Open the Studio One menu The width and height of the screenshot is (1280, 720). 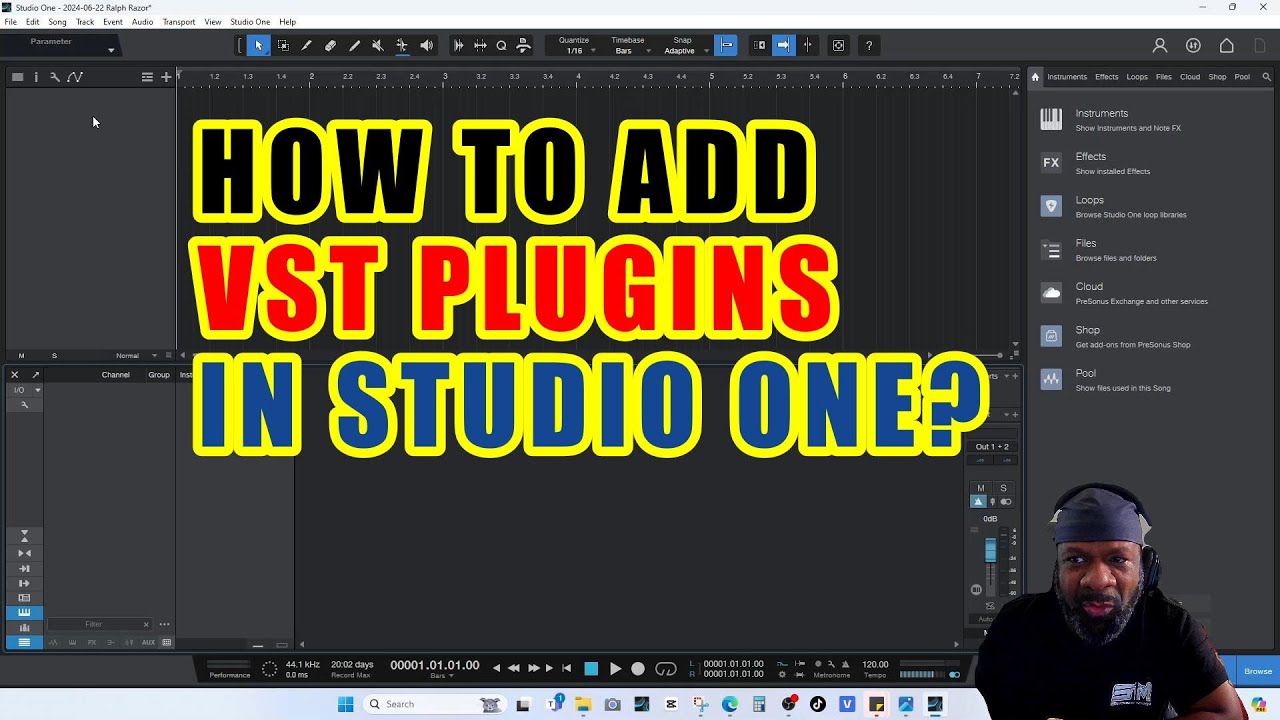tap(250, 22)
